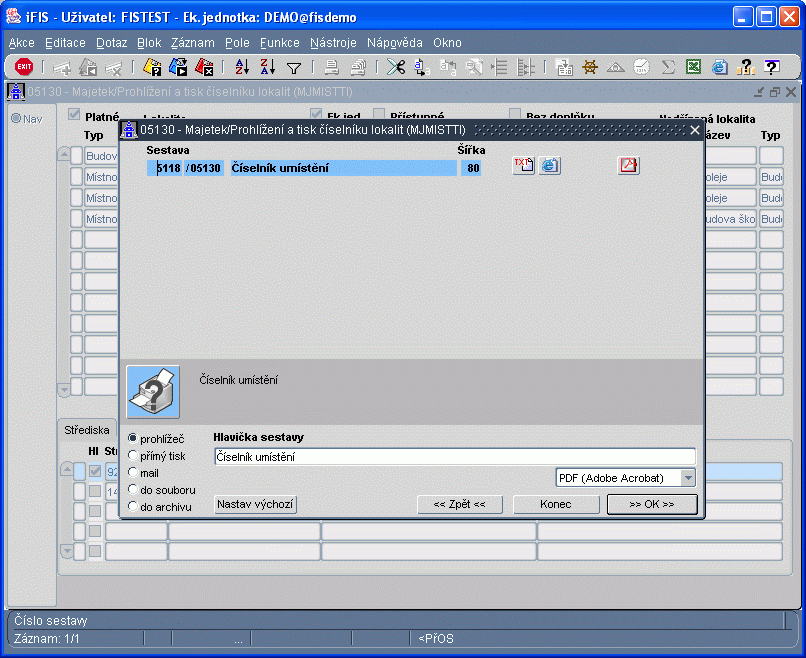Image resolution: width=806 pixels, height=658 pixels.
Task: Click the browser output icon in dialog
Action: click(x=549, y=166)
